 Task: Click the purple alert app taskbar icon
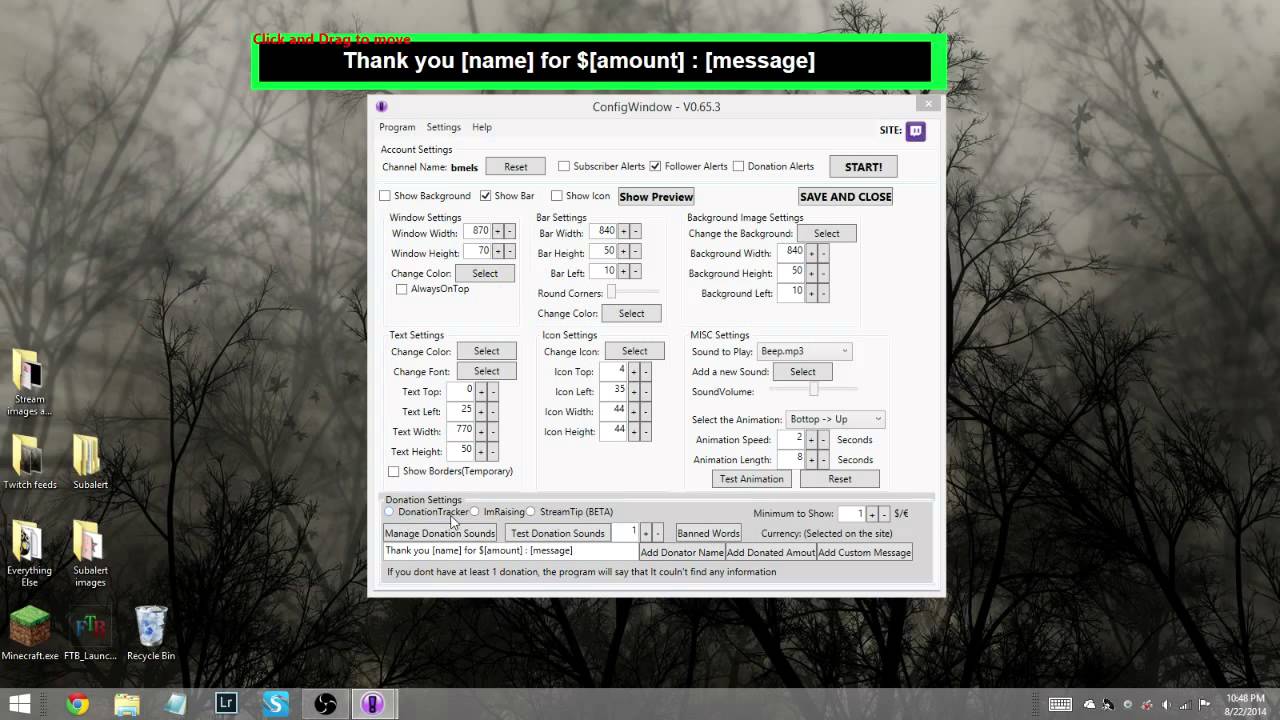(x=373, y=704)
